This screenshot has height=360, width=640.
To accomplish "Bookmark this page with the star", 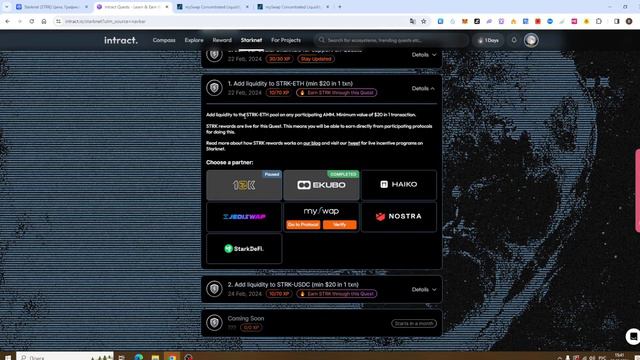I will pyautogui.click(x=424, y=21).
